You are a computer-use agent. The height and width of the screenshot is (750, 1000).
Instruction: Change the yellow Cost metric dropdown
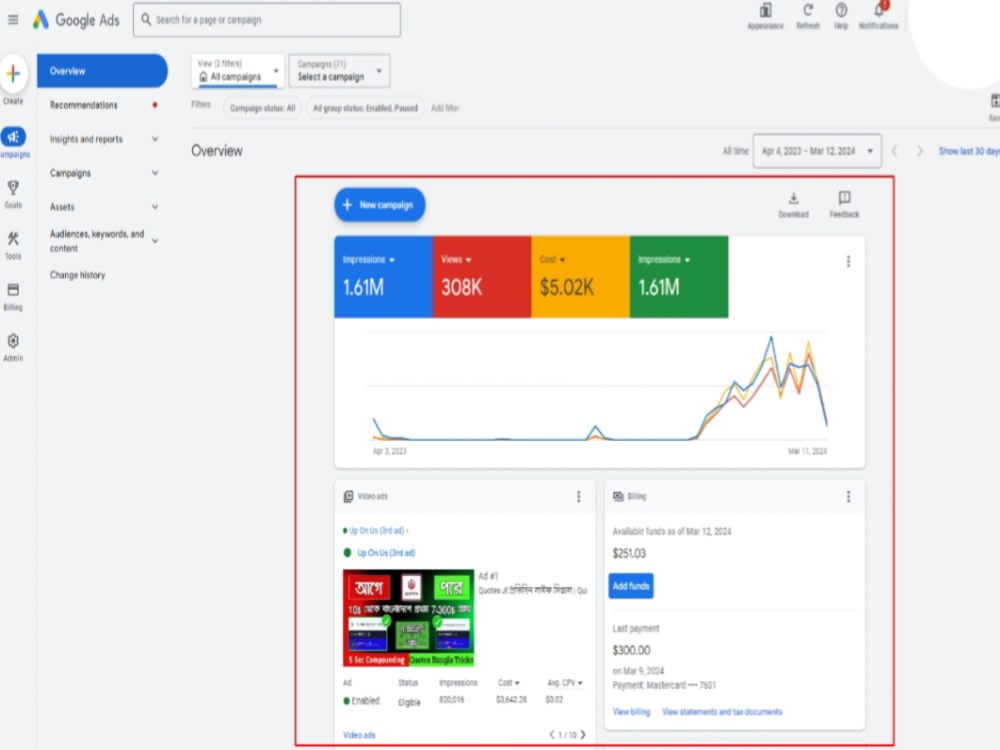[x=552, y=260]
